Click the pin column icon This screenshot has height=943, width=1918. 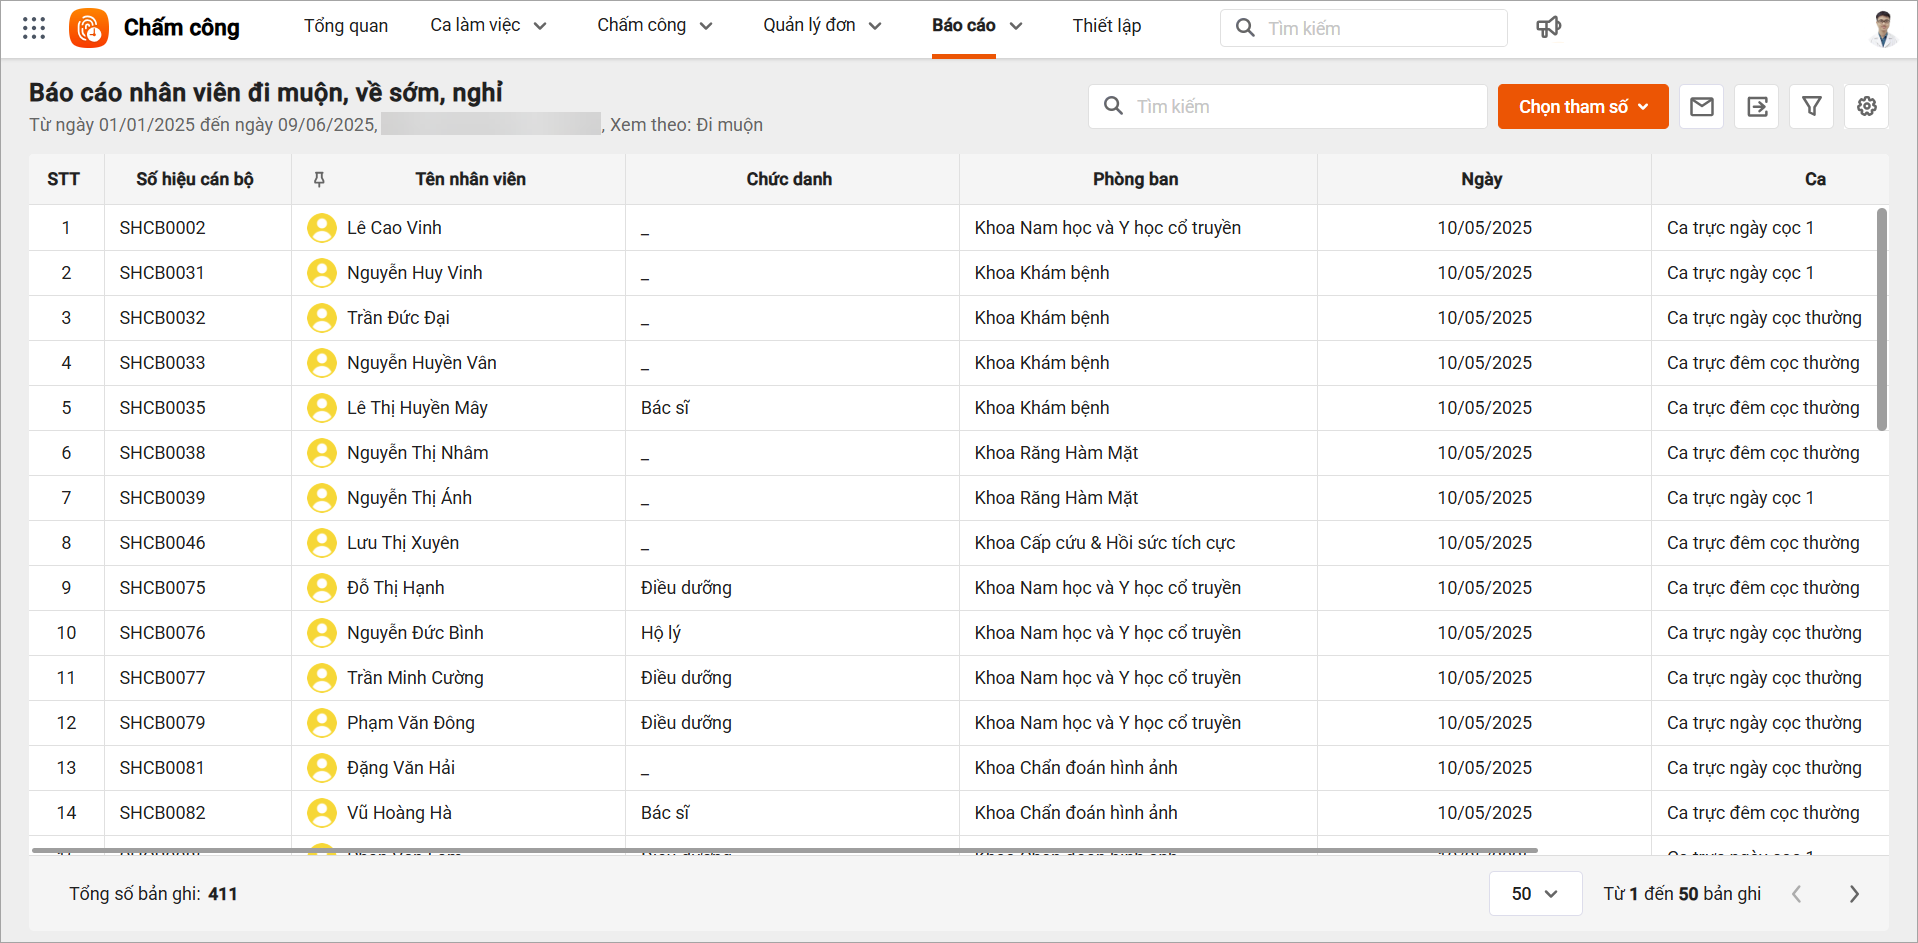click(x=319, y=179)
